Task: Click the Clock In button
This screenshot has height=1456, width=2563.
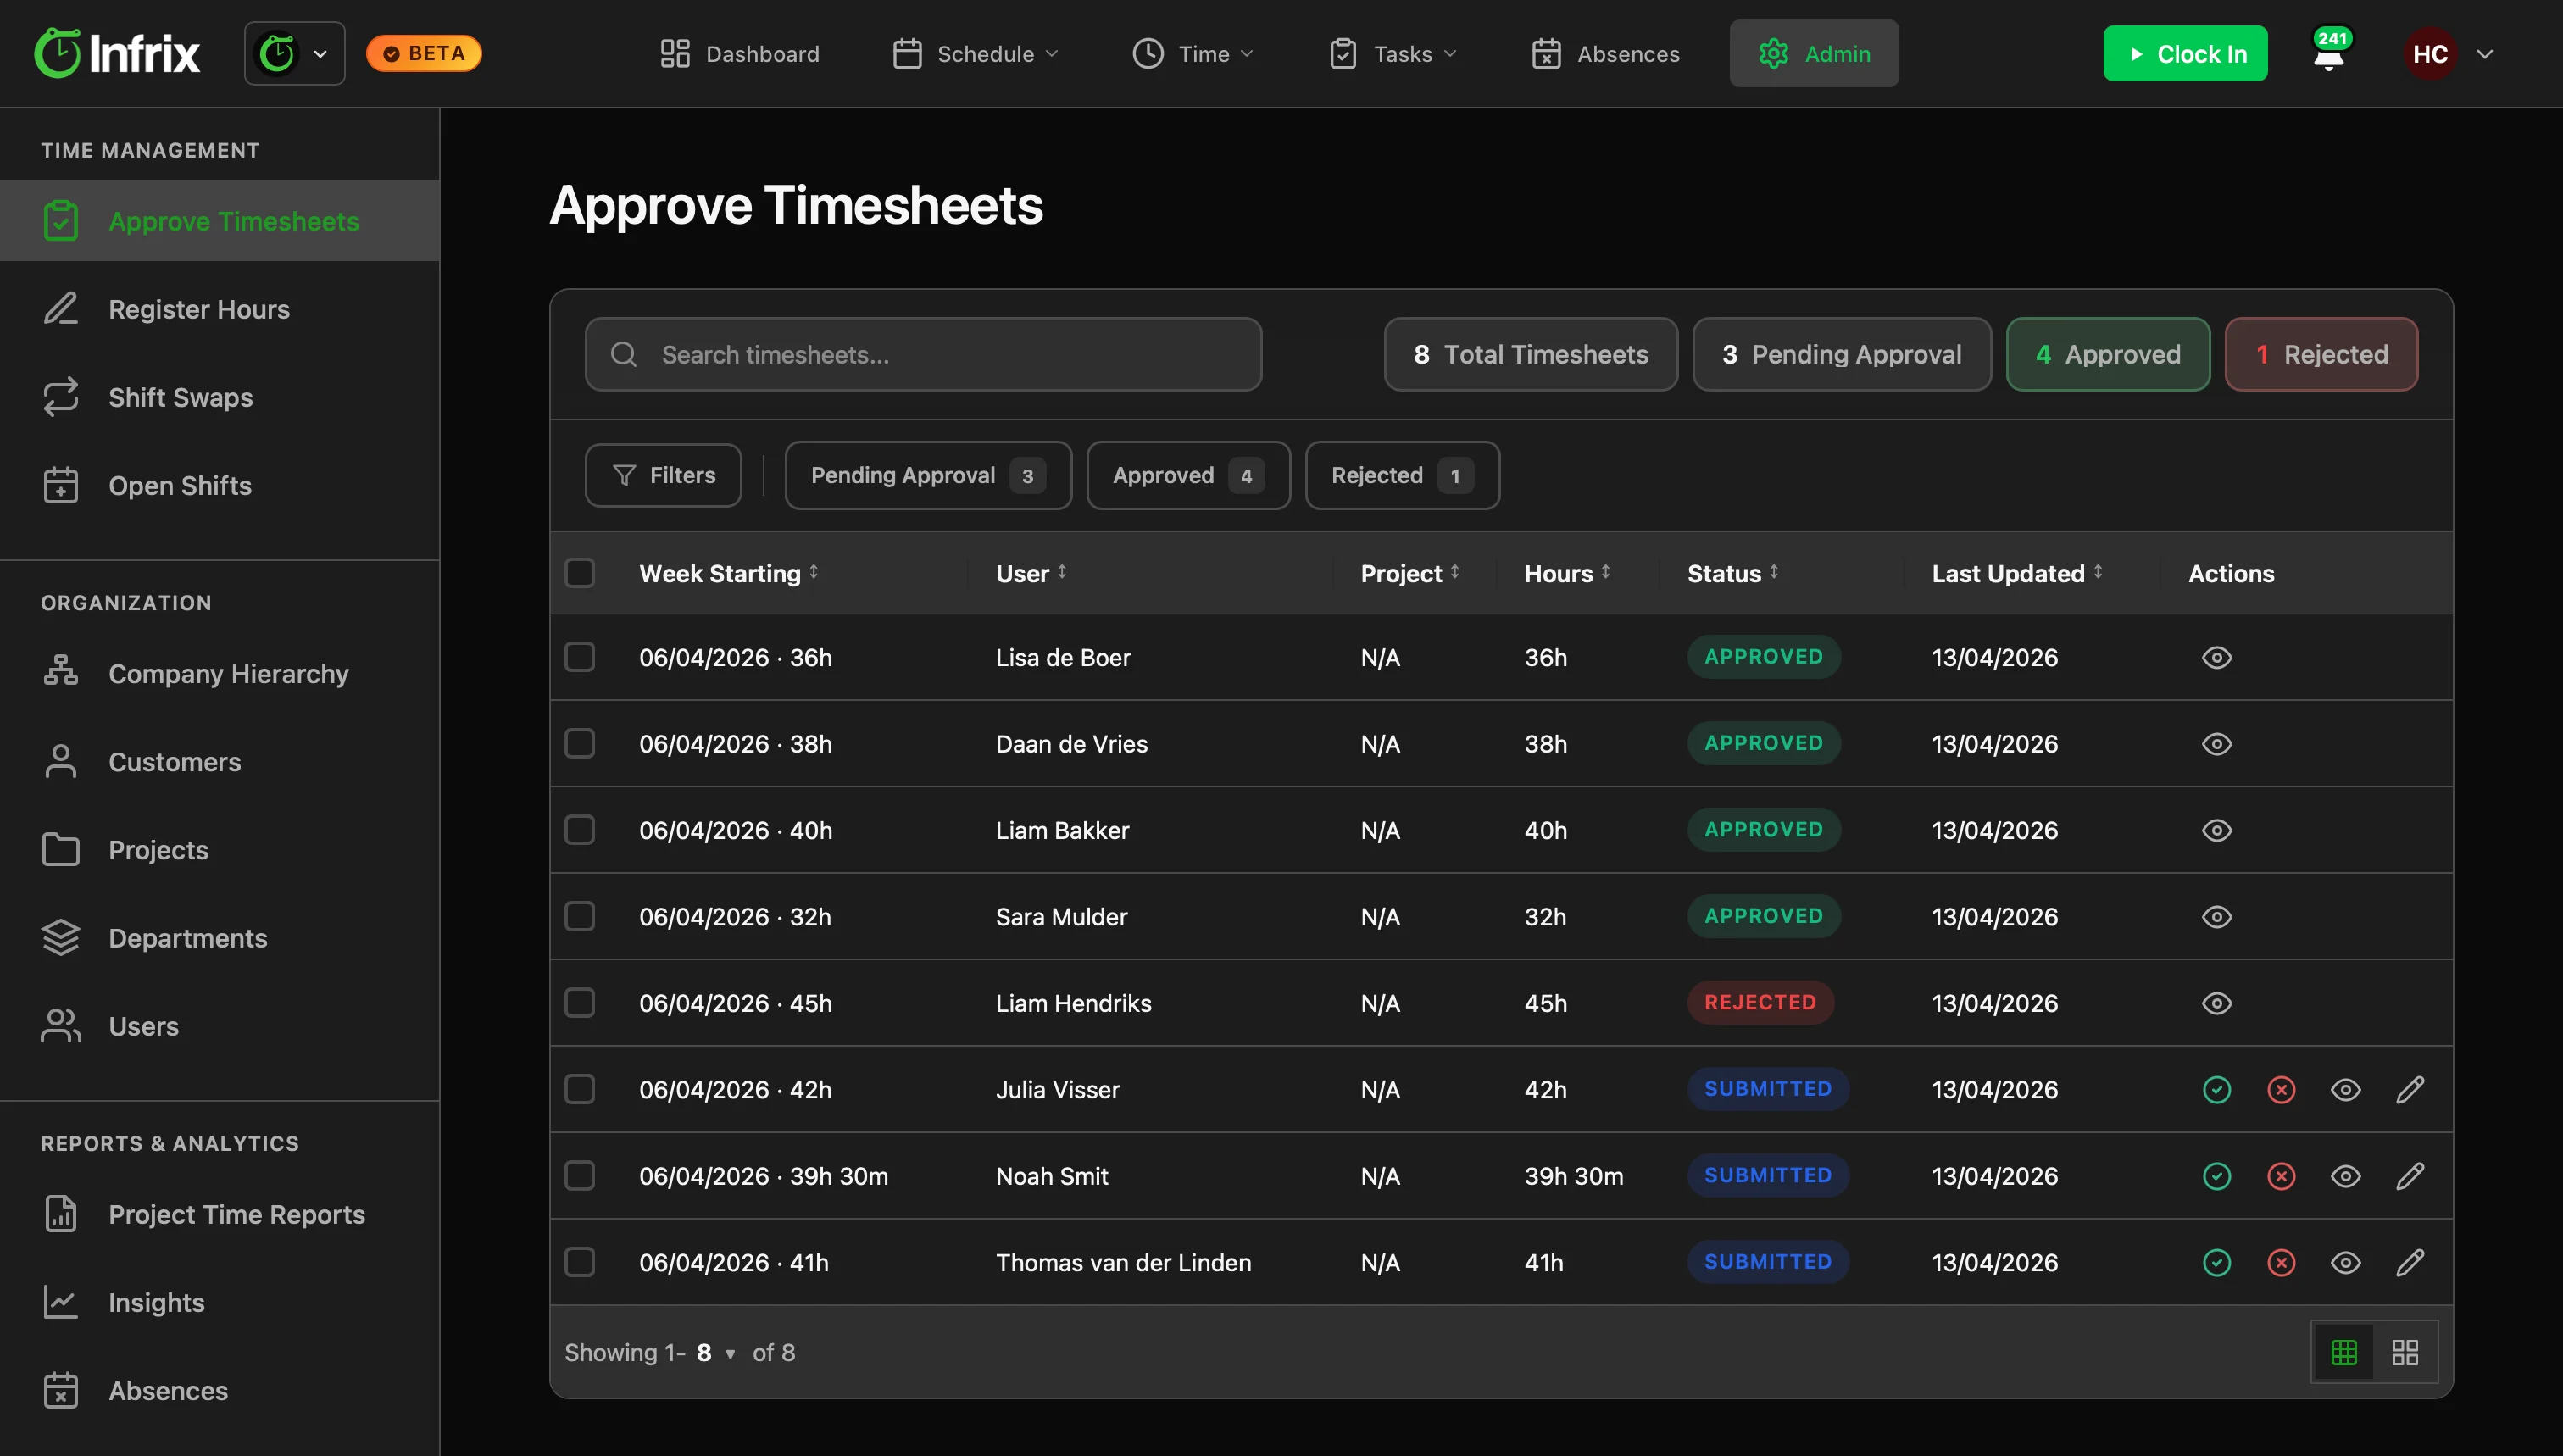Action: 2184,53
